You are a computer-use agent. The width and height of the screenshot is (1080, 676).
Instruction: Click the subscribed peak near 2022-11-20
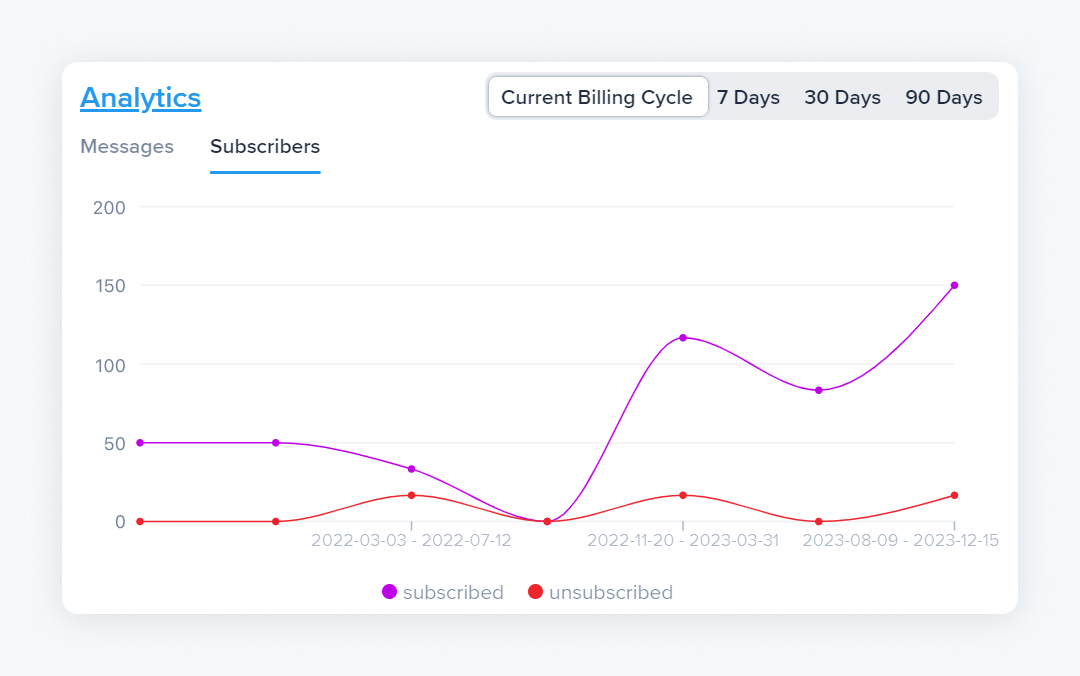click(x=683, y=338)
